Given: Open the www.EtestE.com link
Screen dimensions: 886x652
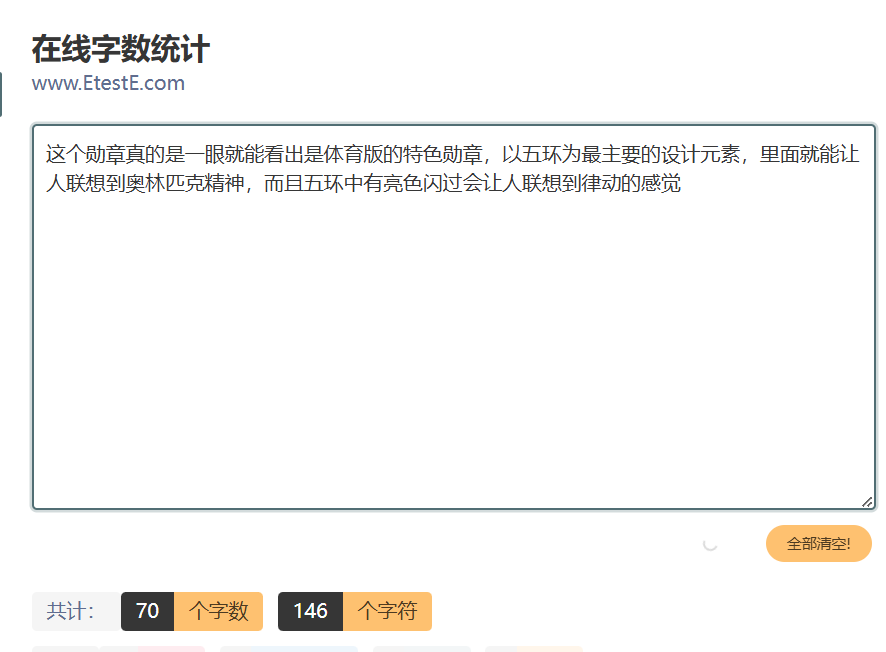Looking at the screenshot, I should (x=108, y=83).
